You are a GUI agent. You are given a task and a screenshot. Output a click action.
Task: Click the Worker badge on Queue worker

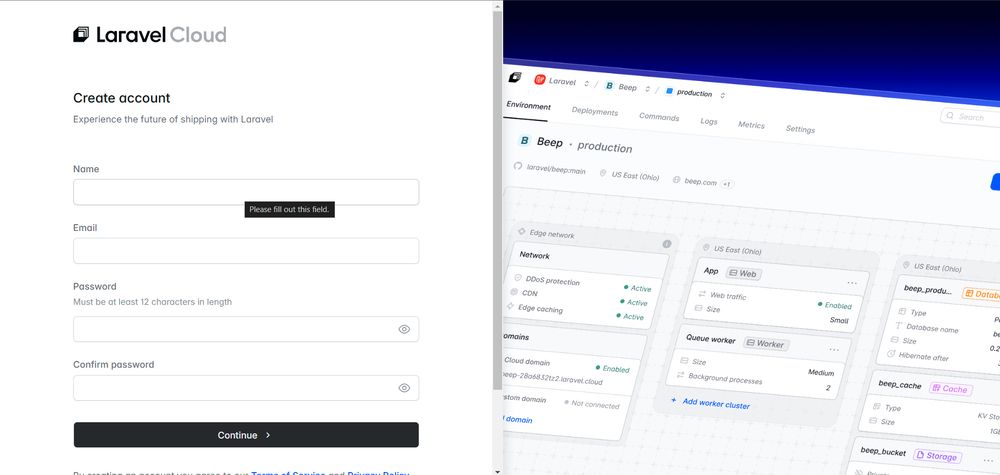766,344
